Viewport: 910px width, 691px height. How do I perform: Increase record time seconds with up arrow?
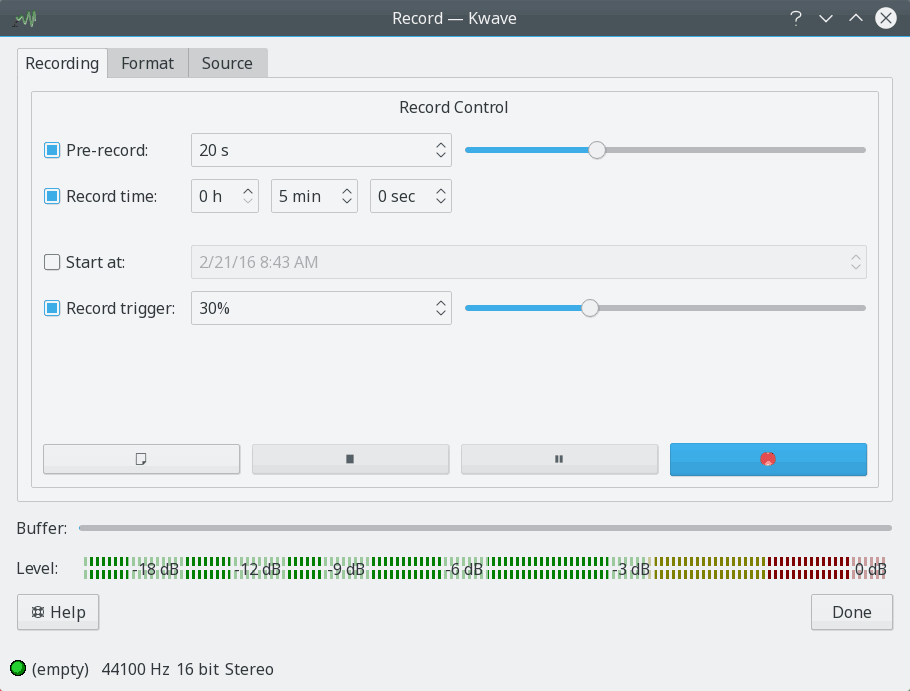(440, 191)
